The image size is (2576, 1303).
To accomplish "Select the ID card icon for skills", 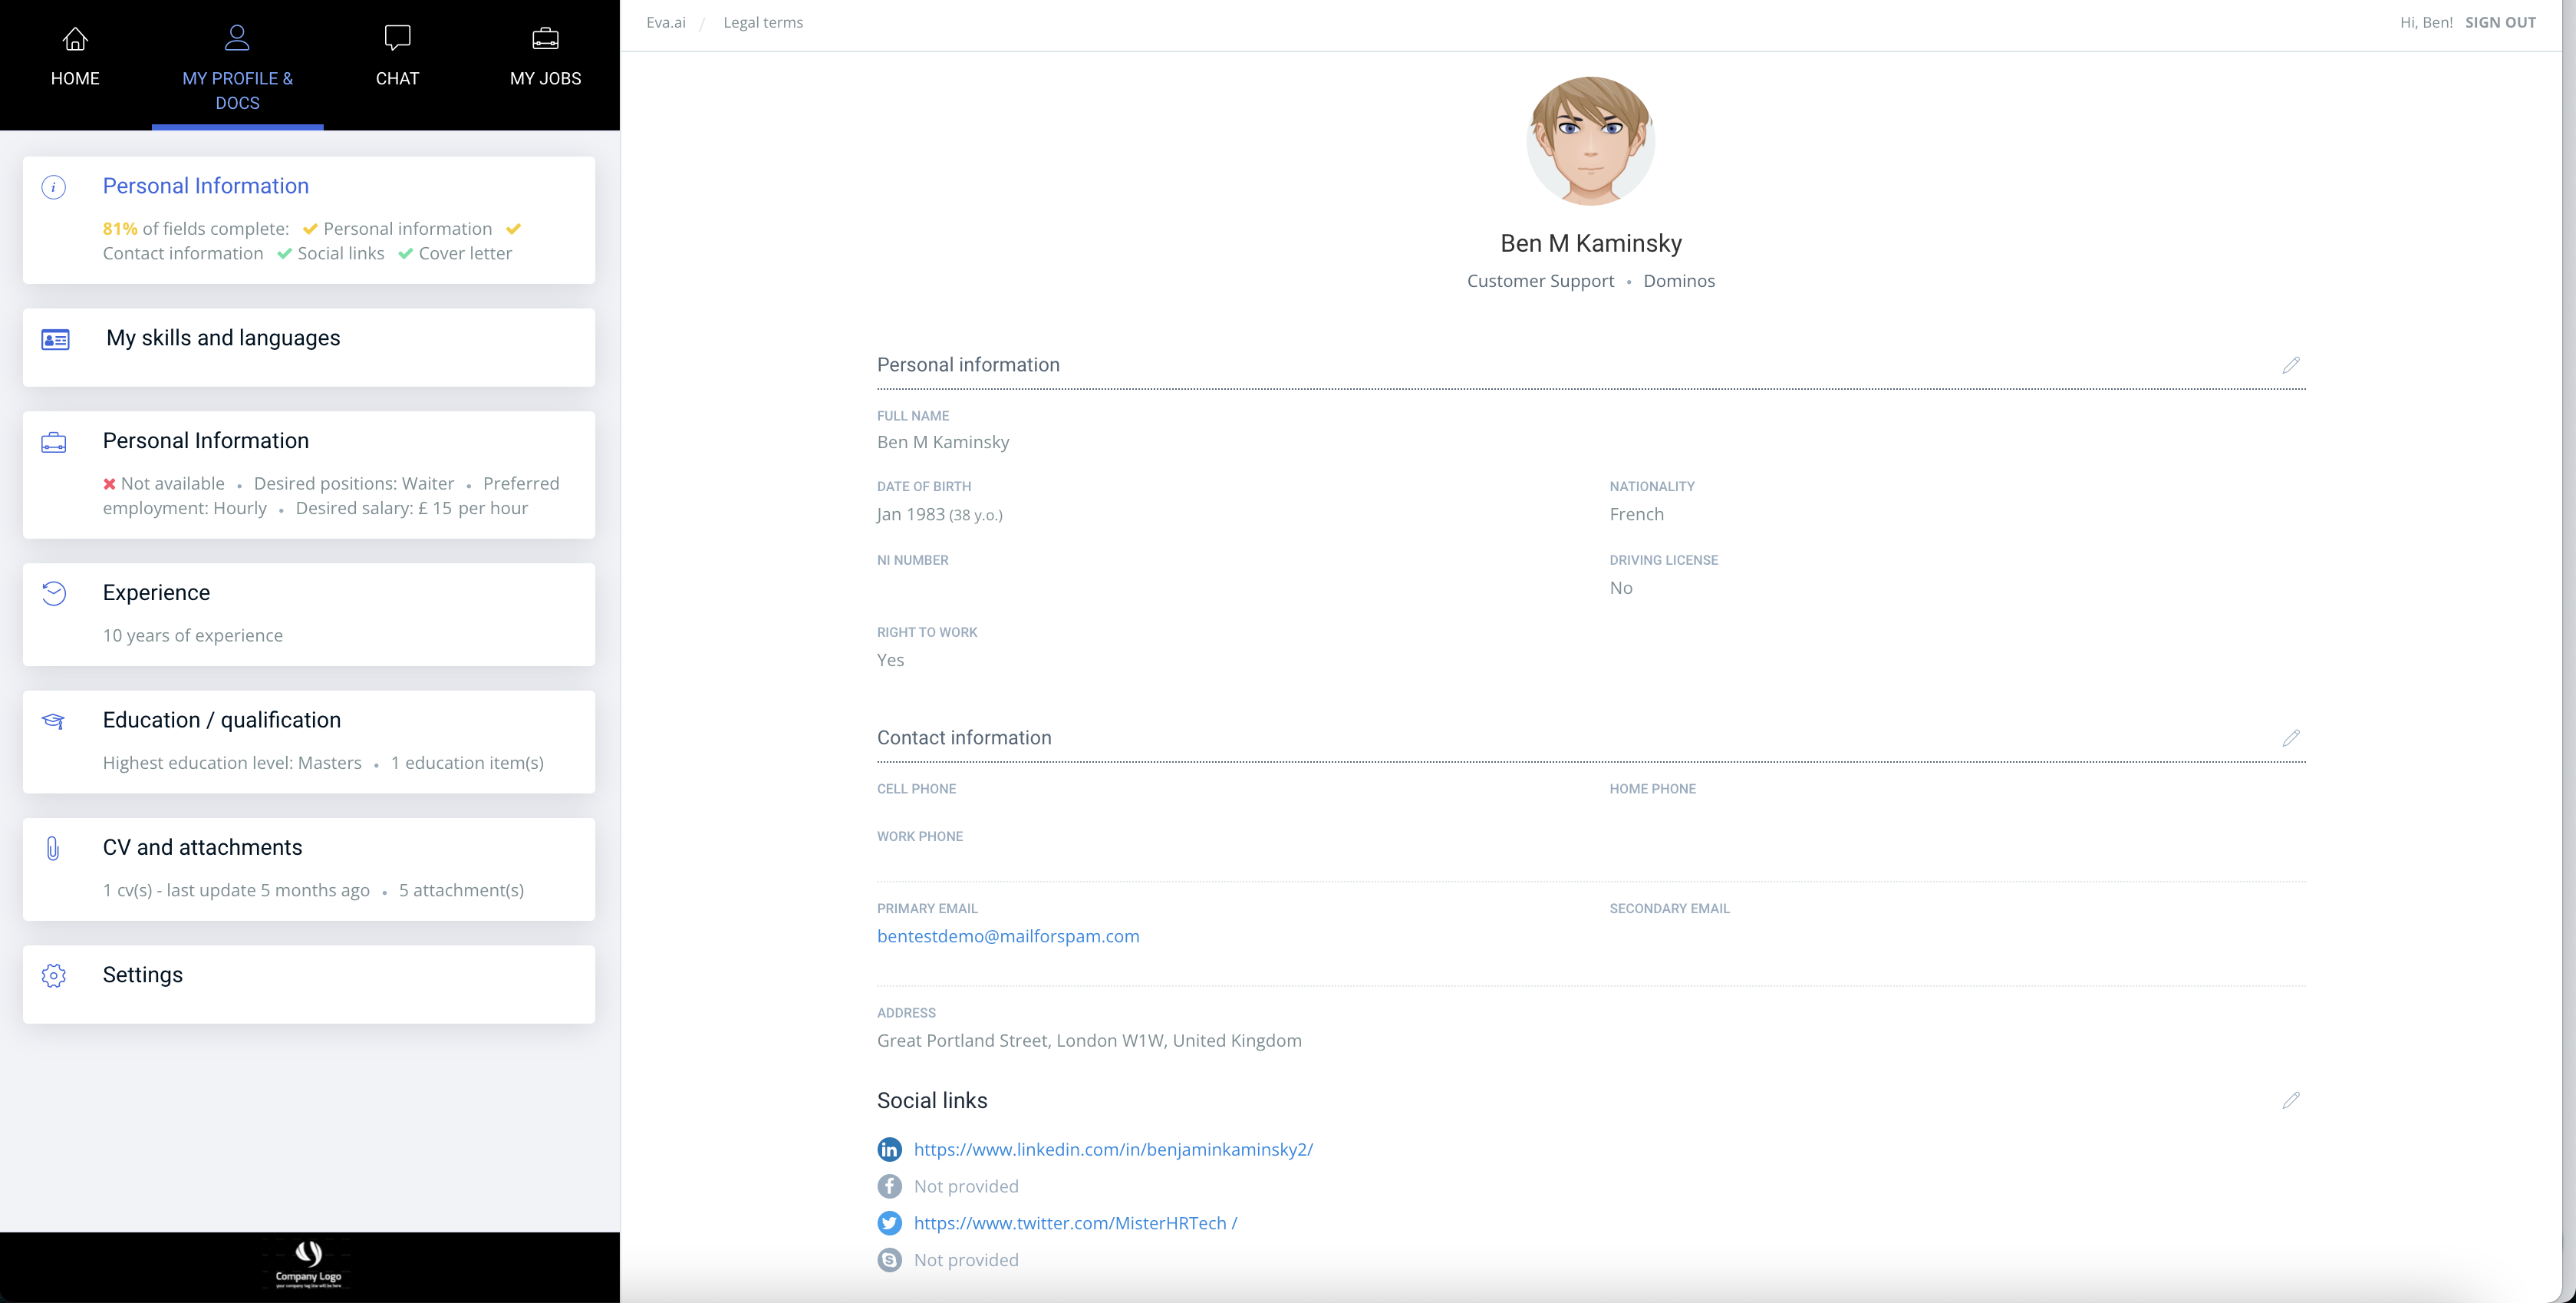I will pos(53,340).
